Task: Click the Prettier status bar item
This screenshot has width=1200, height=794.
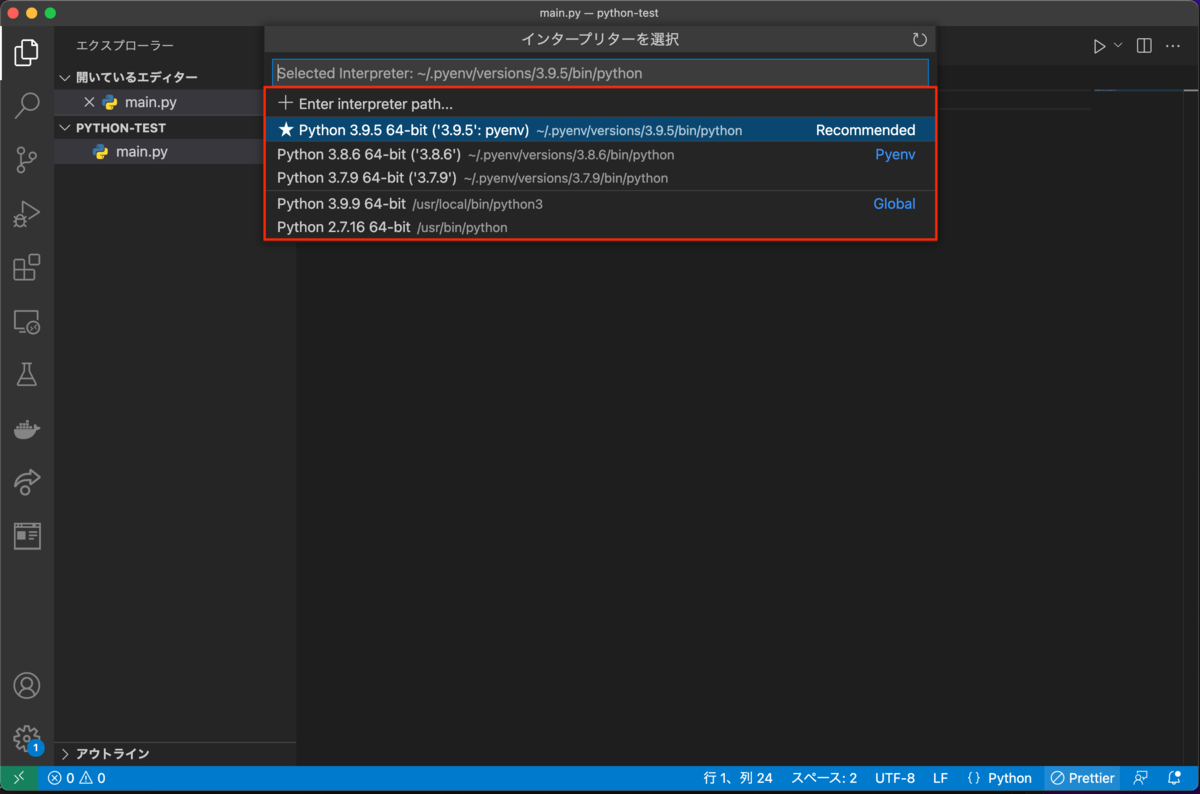Action: pos(1082,778)
